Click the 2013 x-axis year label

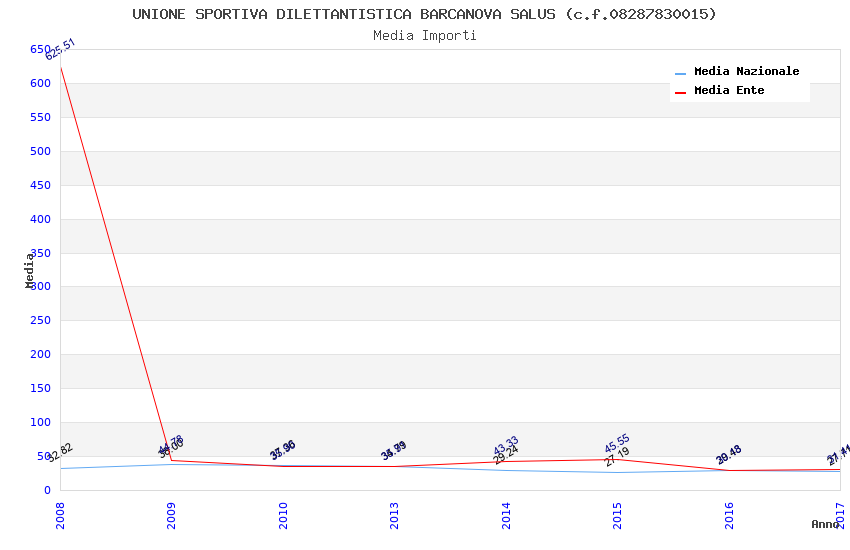click(x=394, y=515)
